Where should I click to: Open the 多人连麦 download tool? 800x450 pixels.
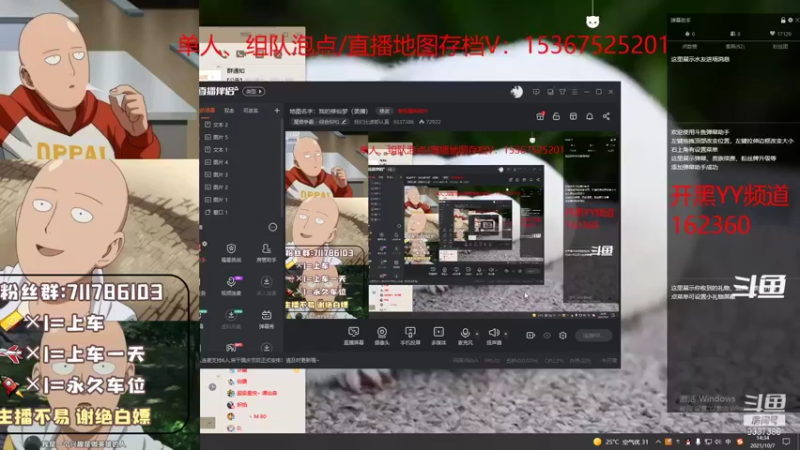(x=266, y=286)
